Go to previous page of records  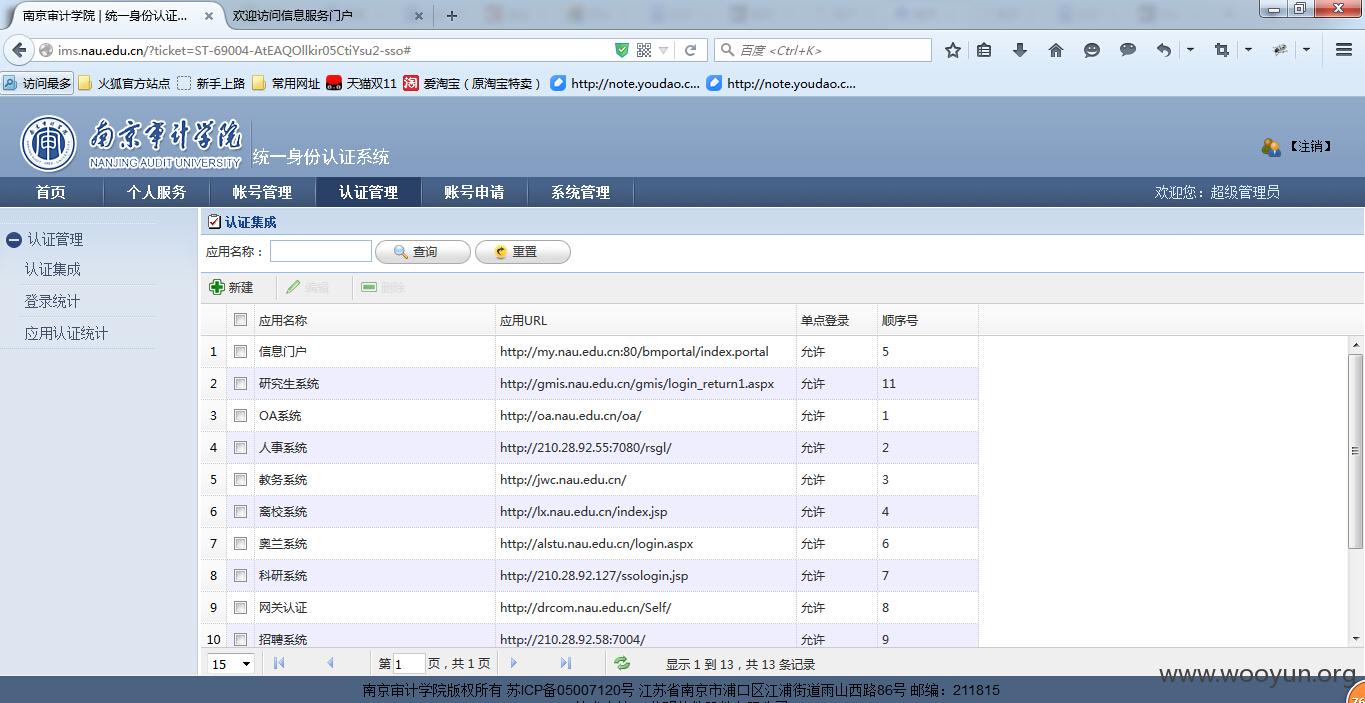[330, 663]
